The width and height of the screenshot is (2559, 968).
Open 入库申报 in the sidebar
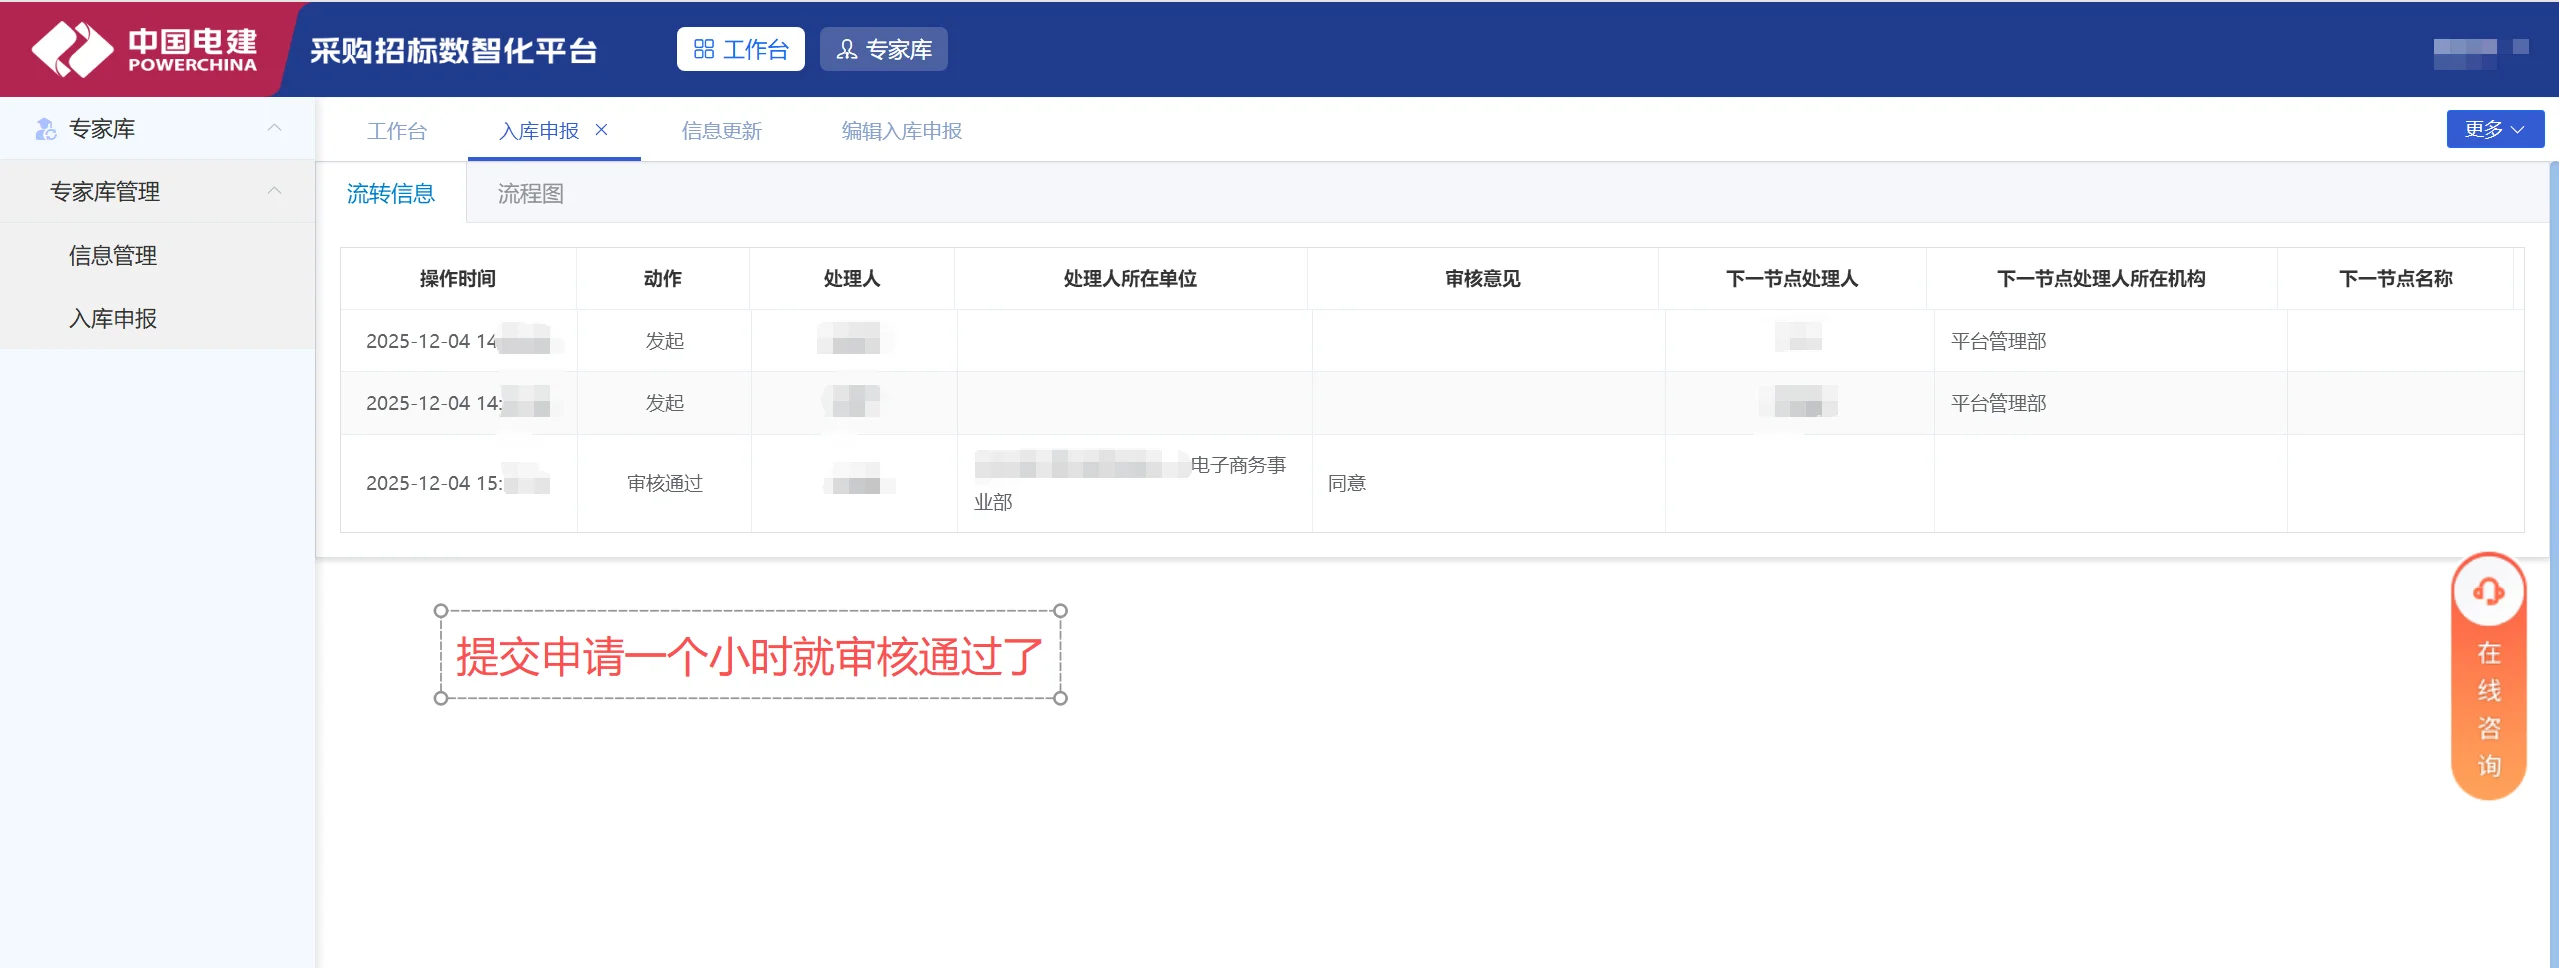tap(112, 318)
